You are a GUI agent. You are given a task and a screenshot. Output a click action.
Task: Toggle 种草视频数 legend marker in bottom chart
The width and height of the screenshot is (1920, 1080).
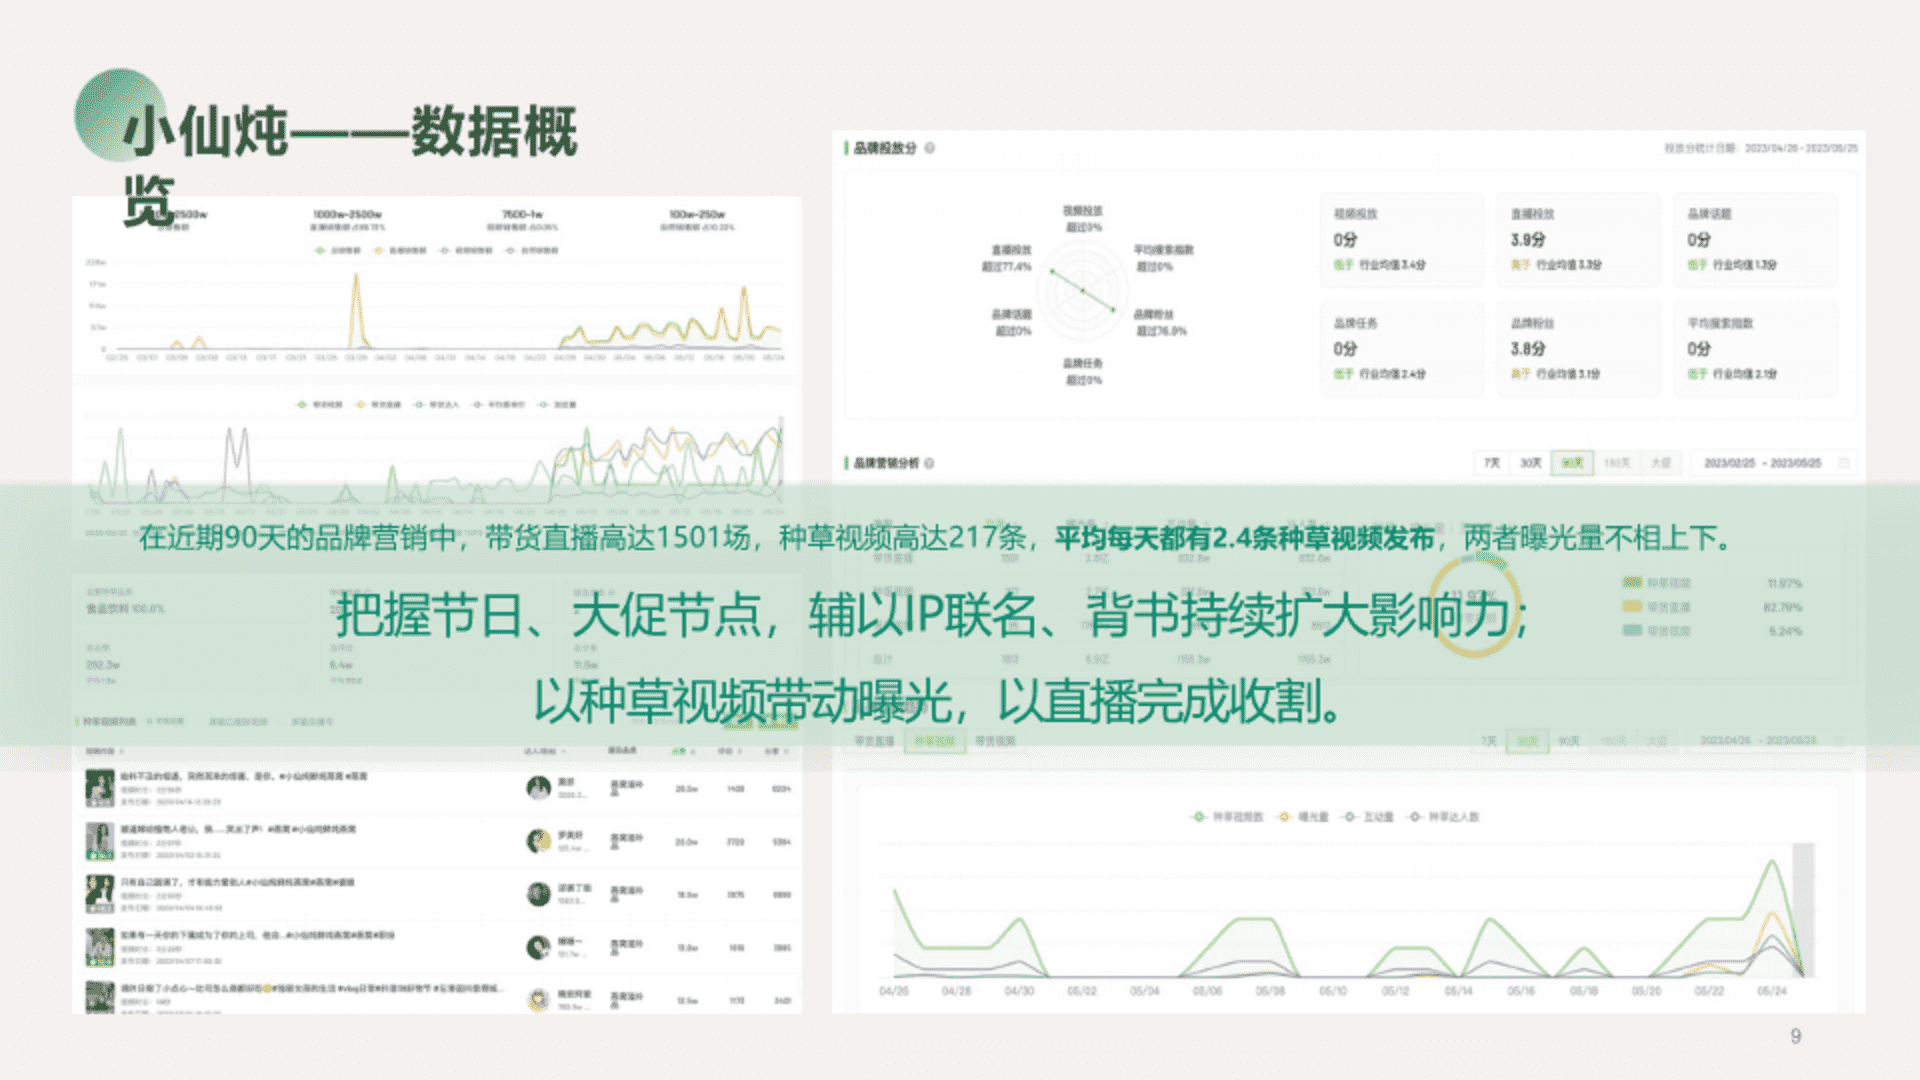[x=1199, y=817]
